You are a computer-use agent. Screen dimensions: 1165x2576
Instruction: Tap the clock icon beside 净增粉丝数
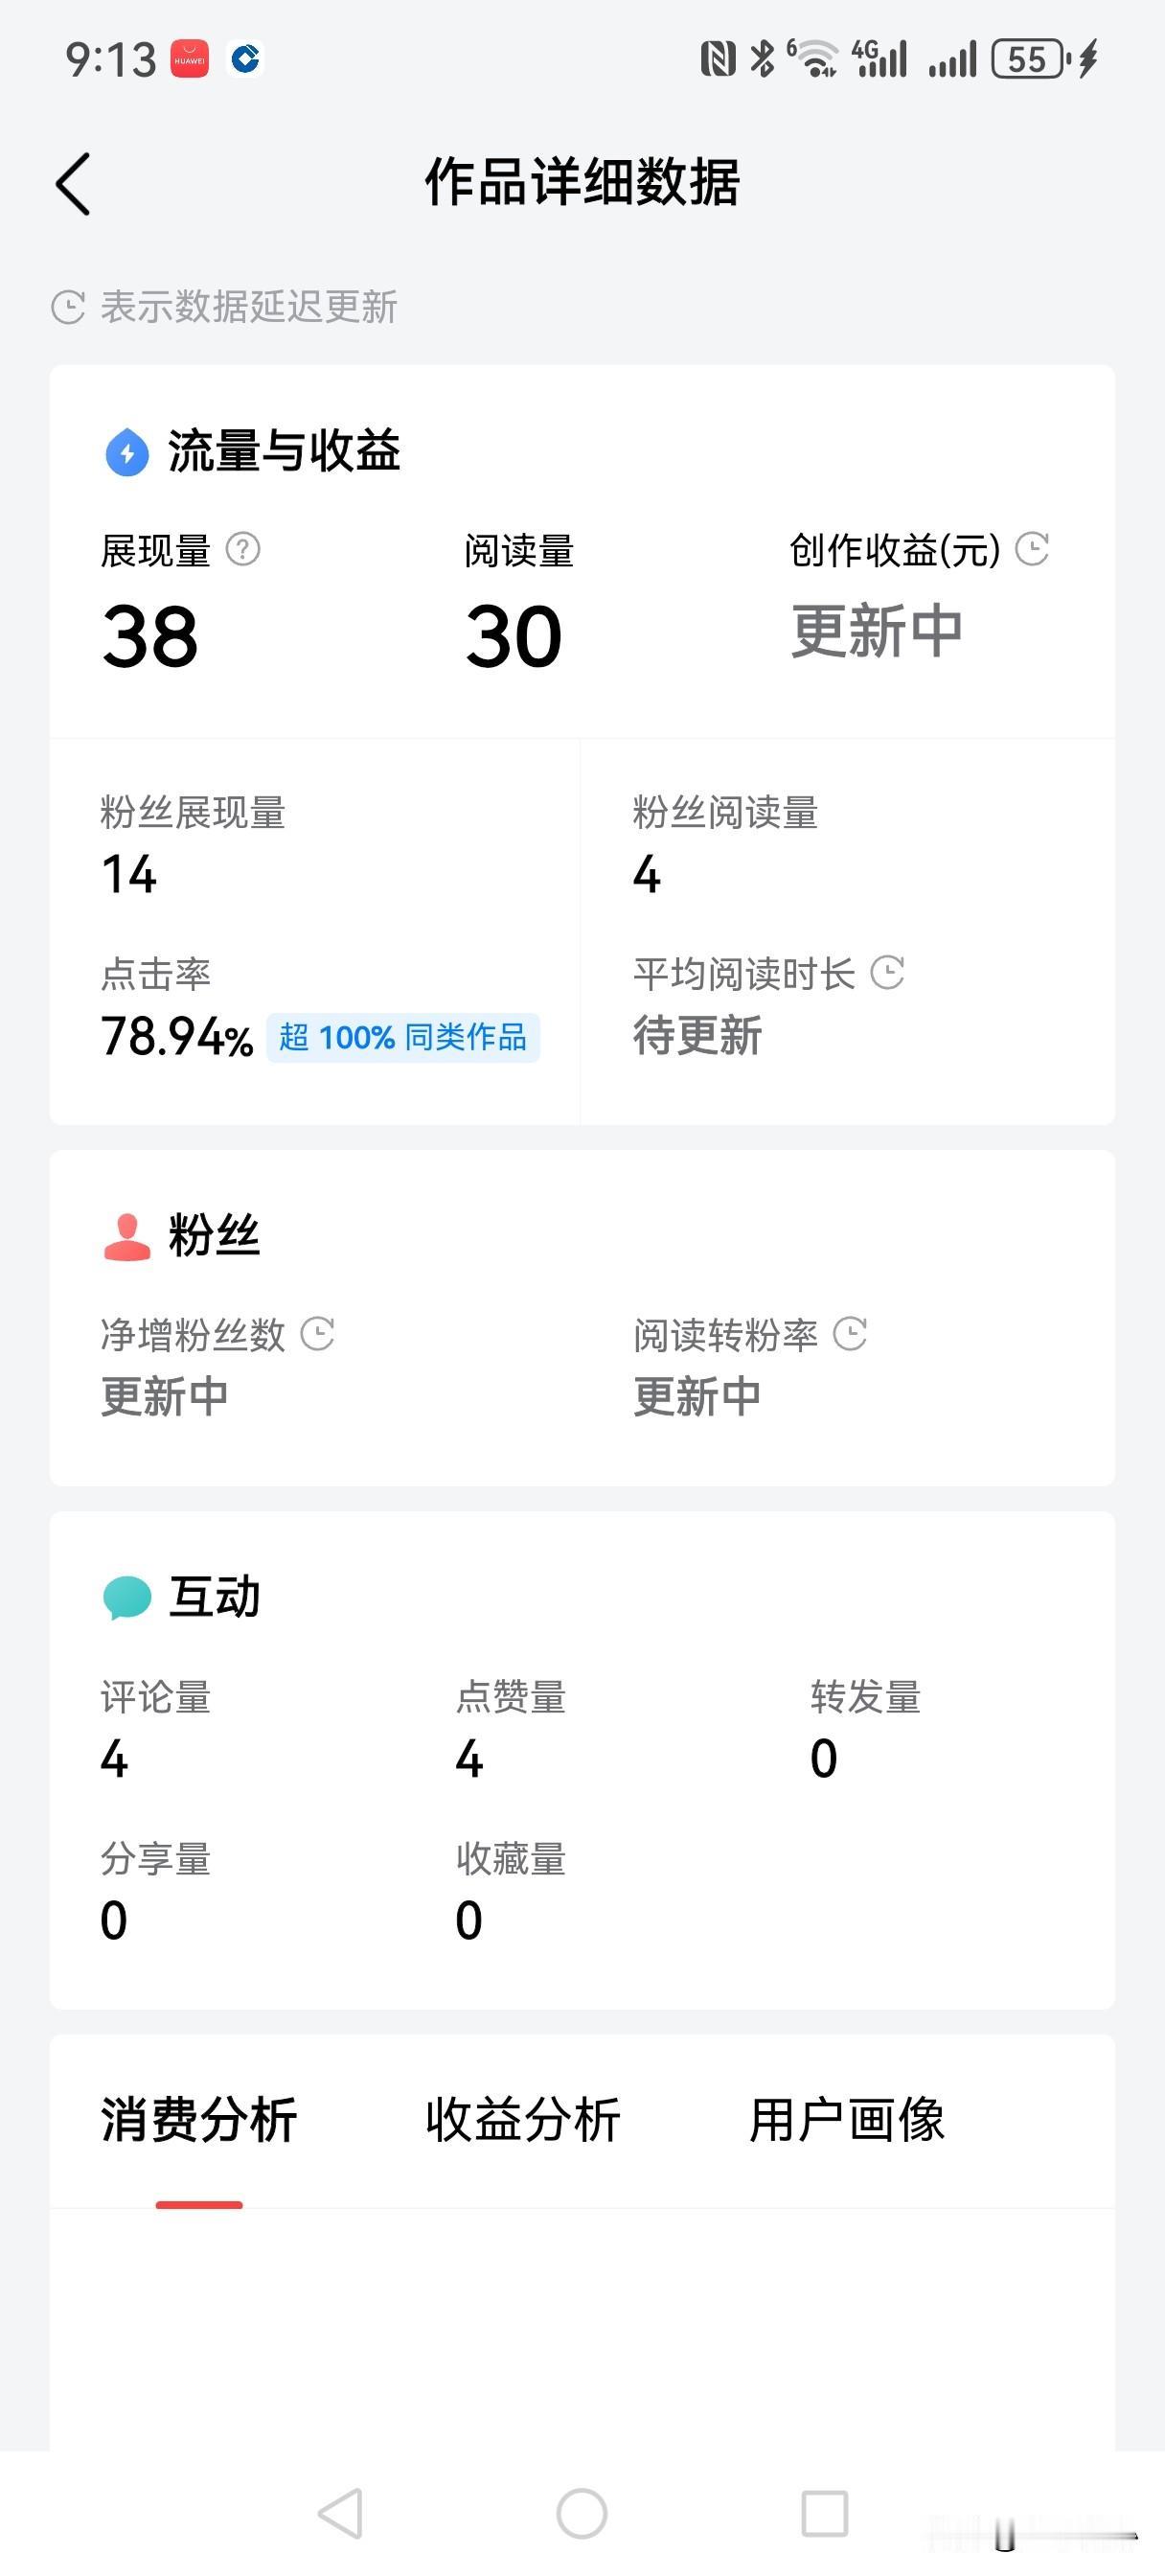point(317,1334)
